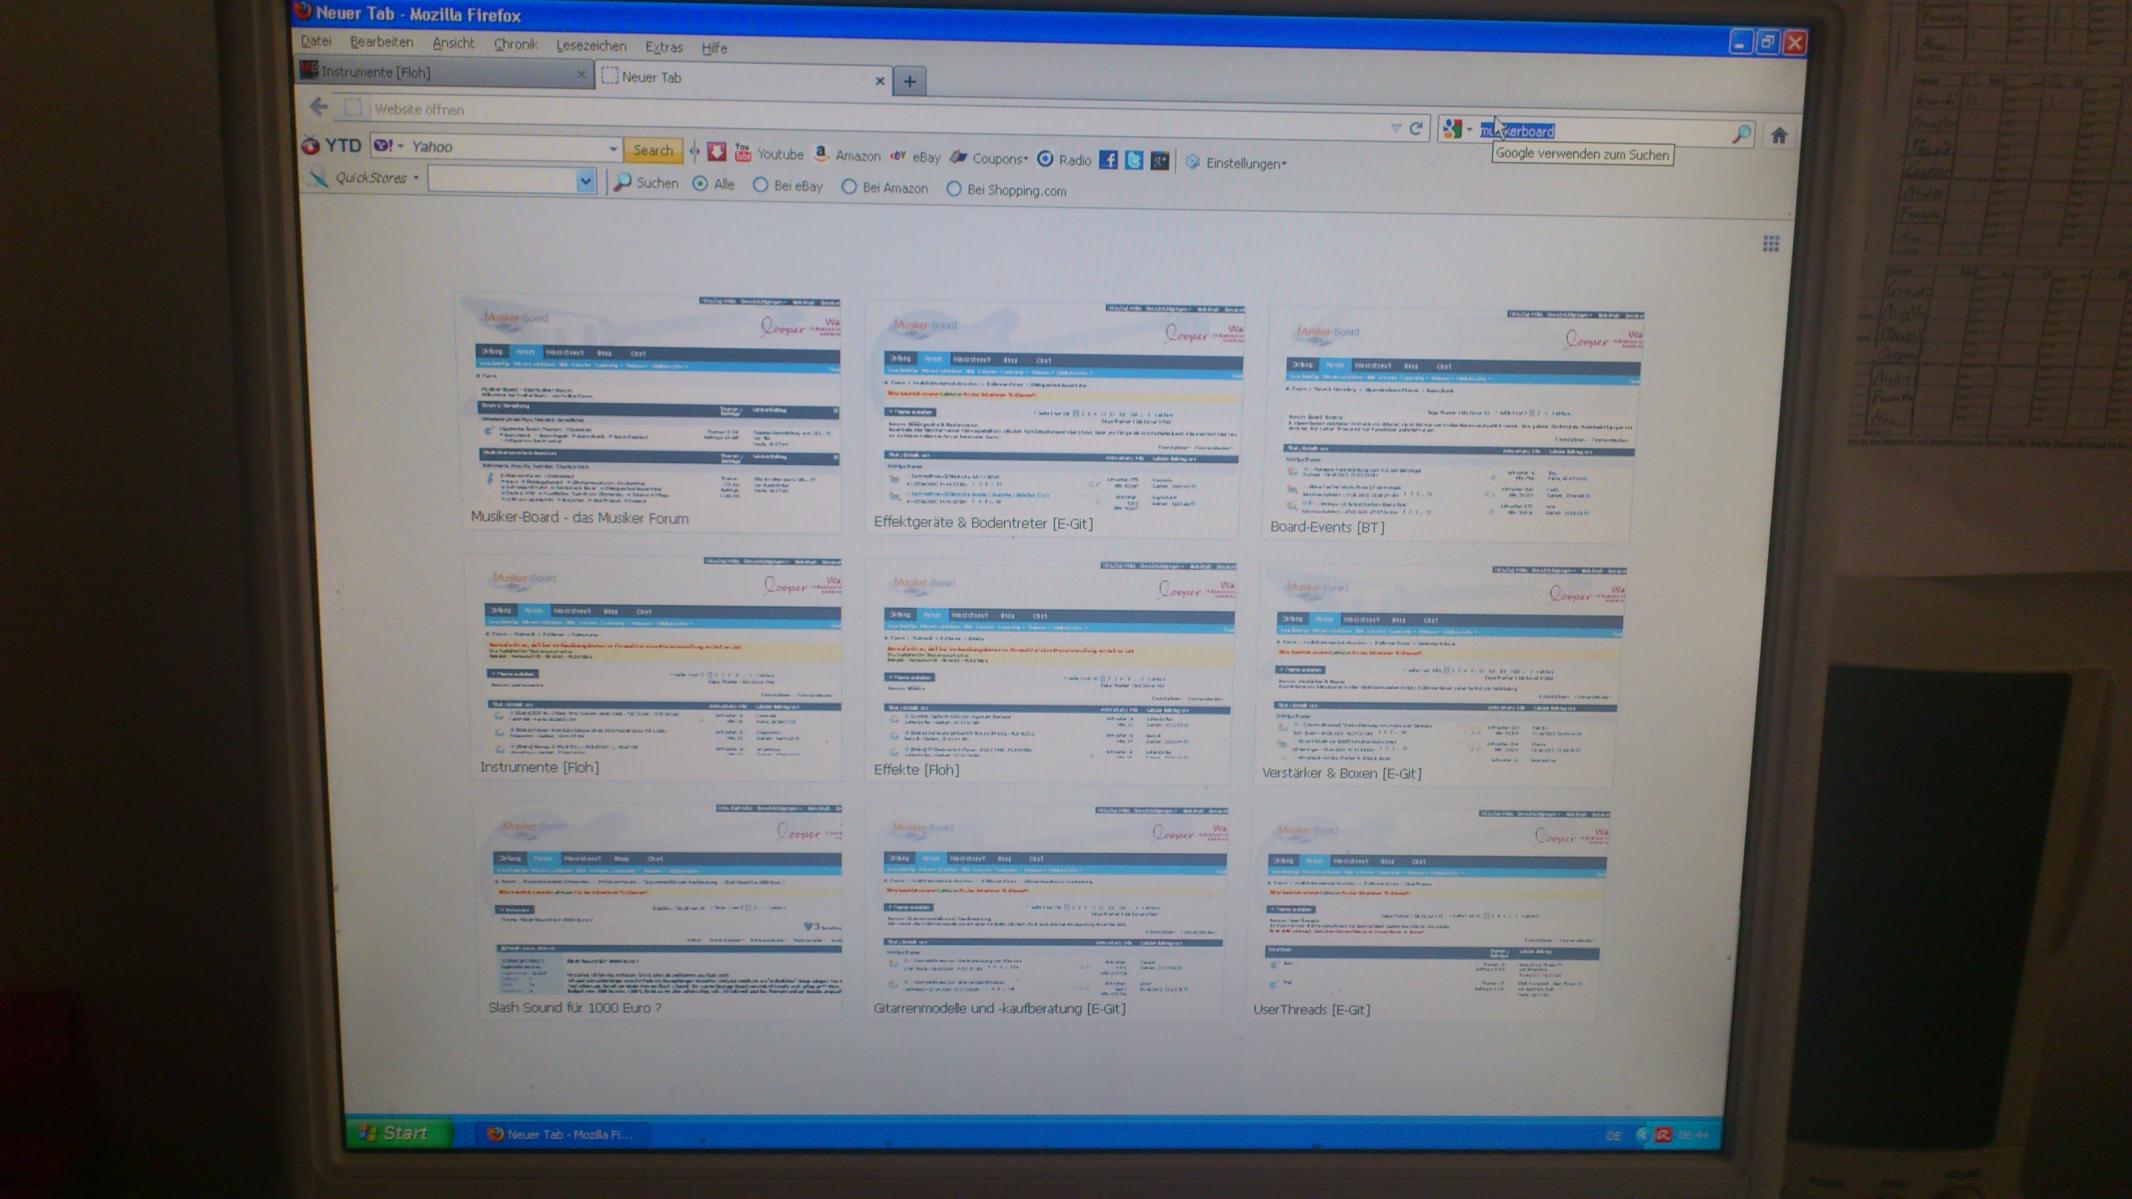The height and width of the screenshot is (1199, 2132).
Task: Open Effekte [Floh] thumbnail
Action: point(1052,670)
